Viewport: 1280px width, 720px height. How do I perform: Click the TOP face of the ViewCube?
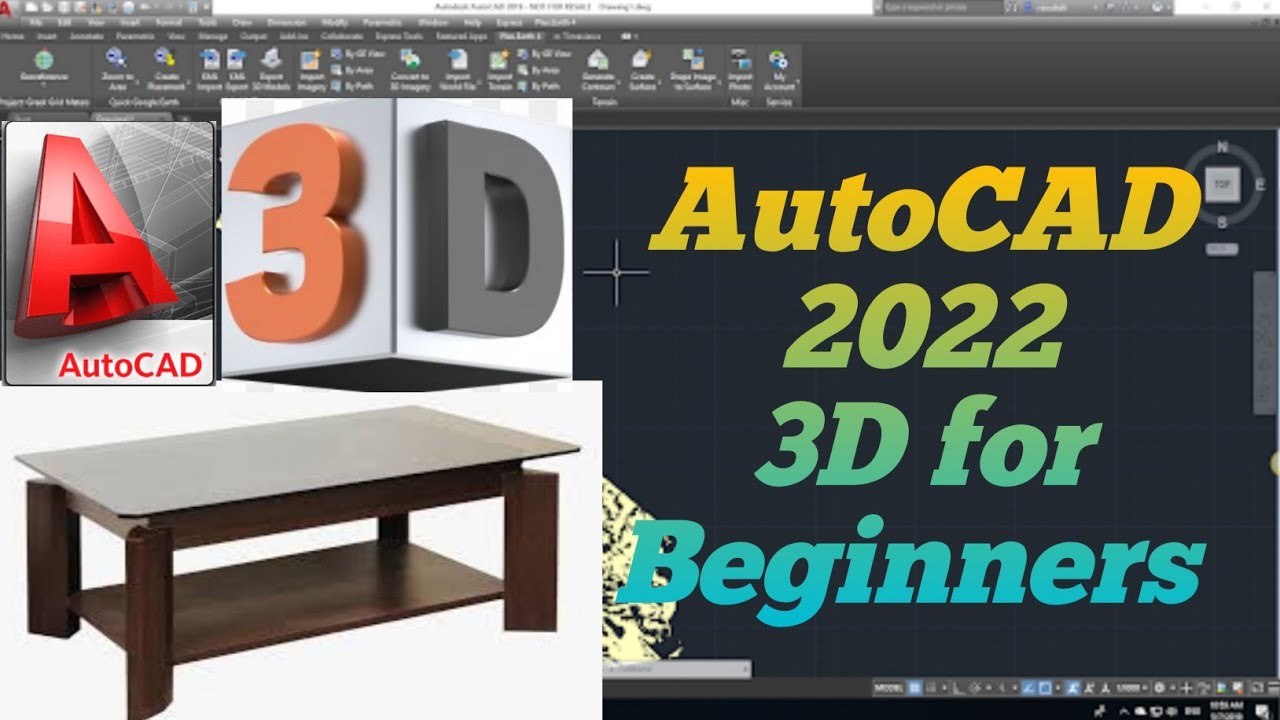[1222, 184]
